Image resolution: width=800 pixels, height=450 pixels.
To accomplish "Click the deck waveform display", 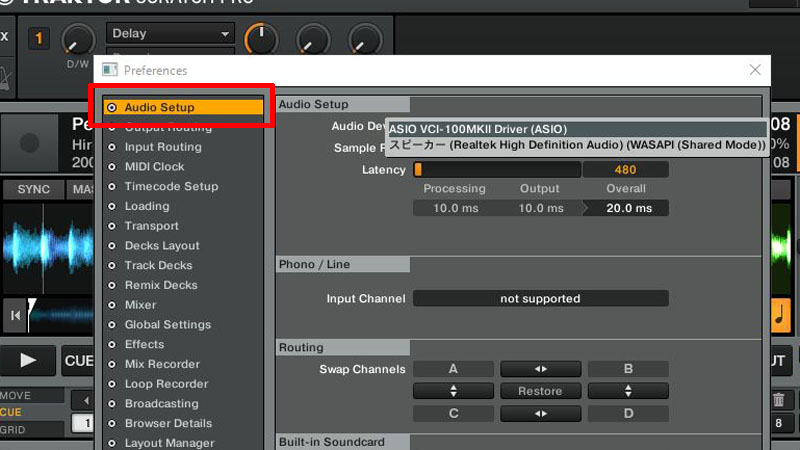I will click(47, 249).
